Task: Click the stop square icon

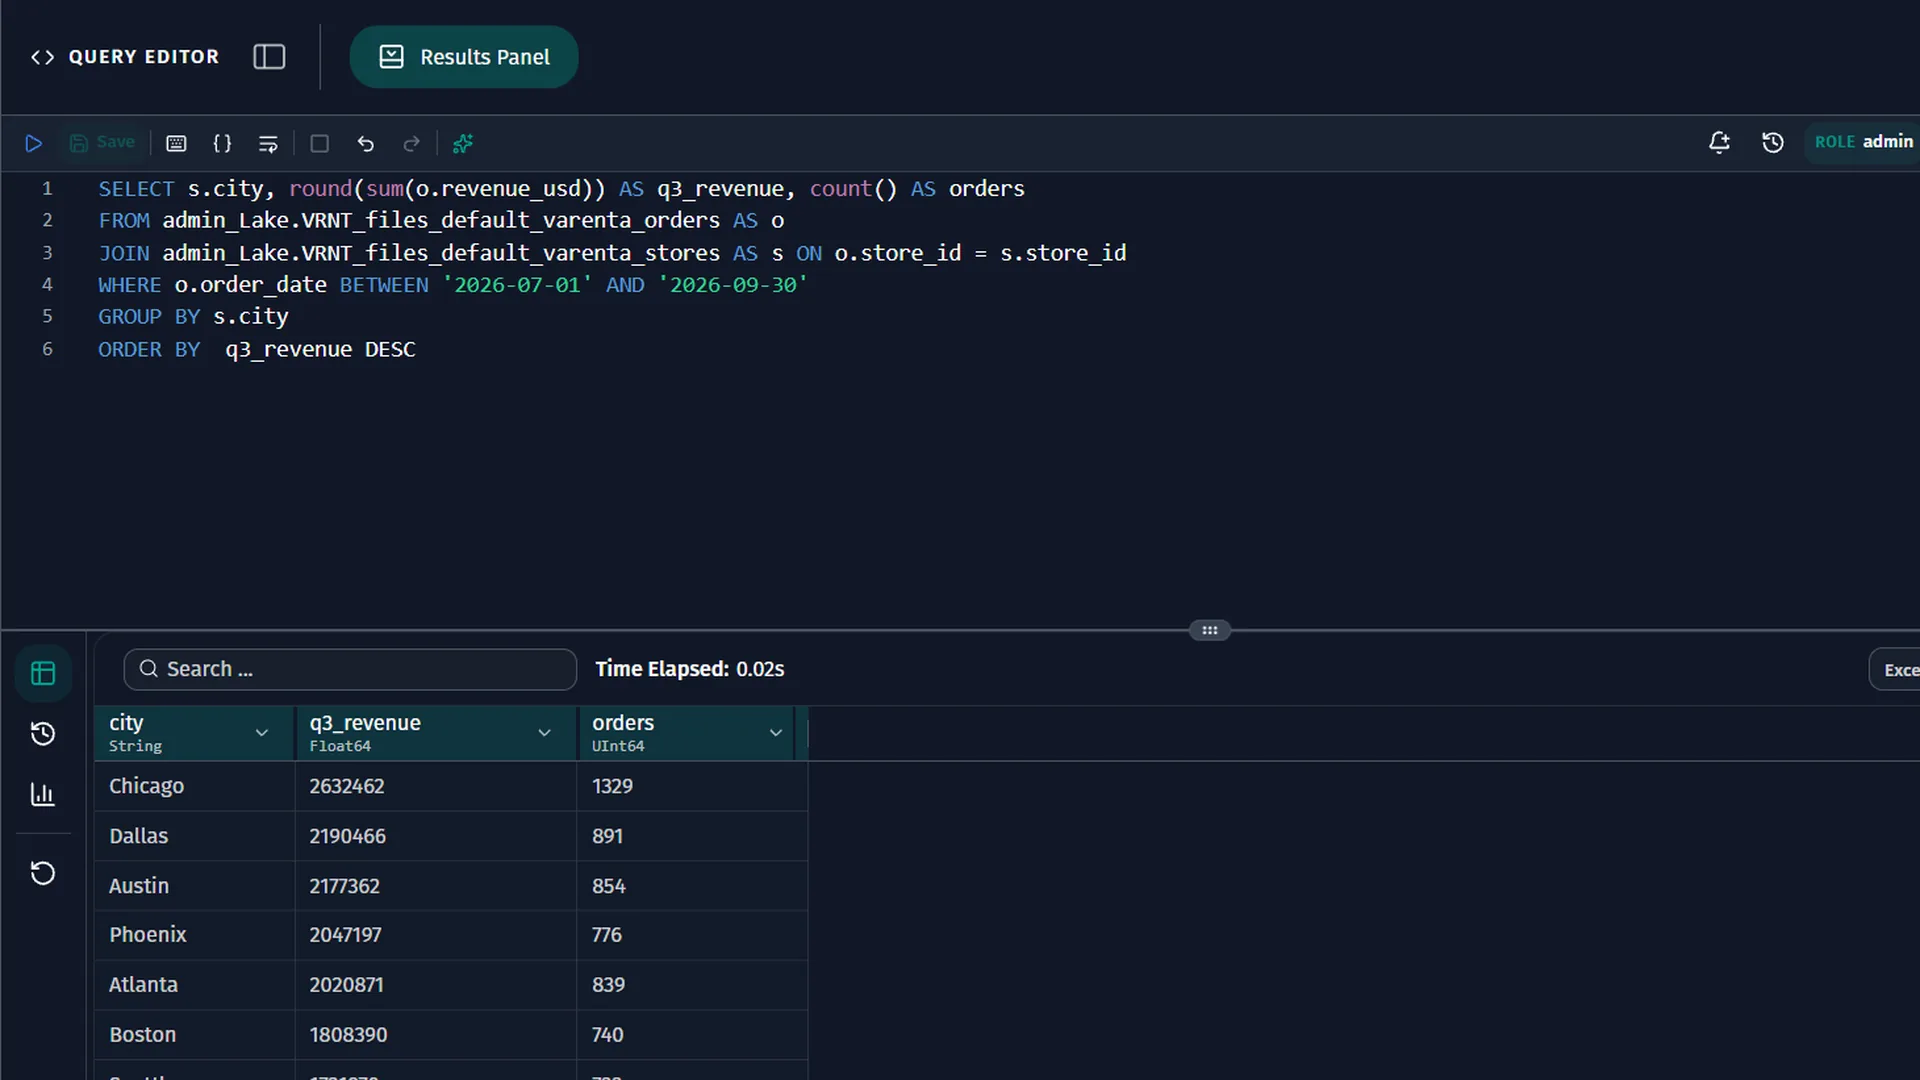Action: (x=320, y=143)
